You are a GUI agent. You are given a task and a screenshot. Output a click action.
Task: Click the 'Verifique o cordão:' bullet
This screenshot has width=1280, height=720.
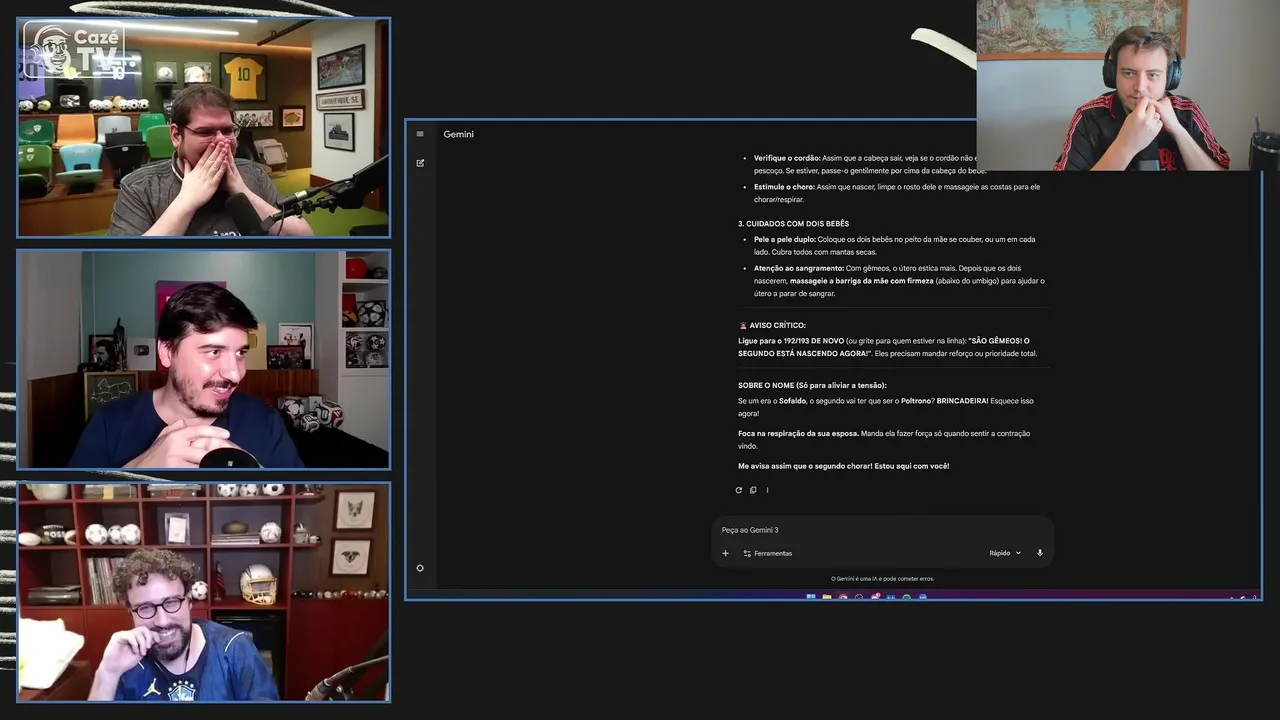tap(787, 158)
